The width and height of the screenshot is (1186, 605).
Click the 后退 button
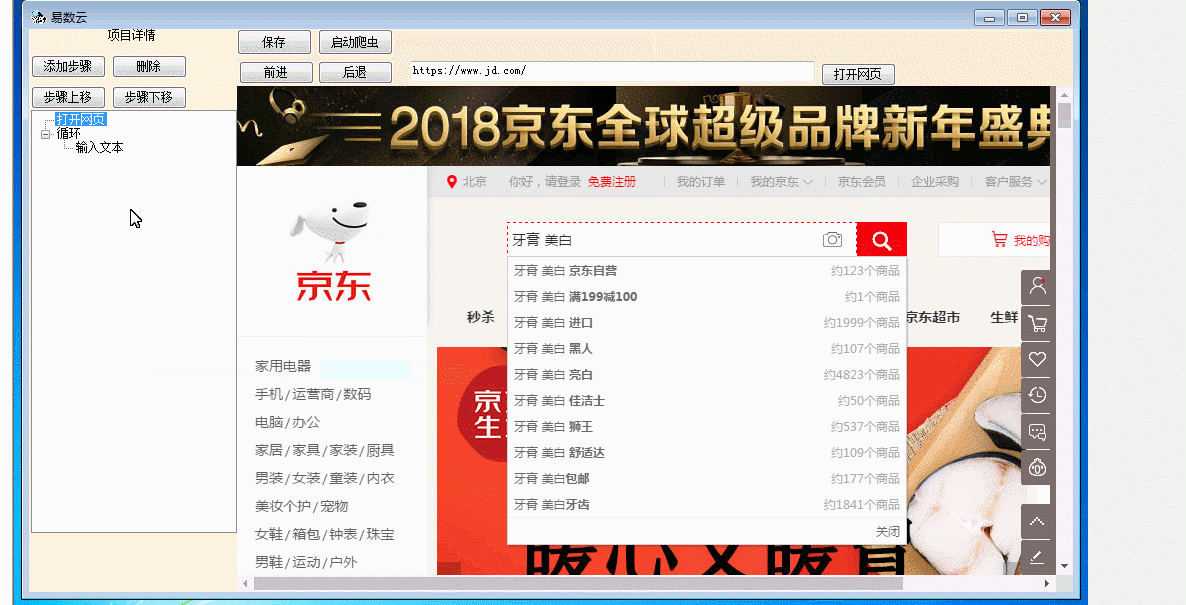pos(355,73)
